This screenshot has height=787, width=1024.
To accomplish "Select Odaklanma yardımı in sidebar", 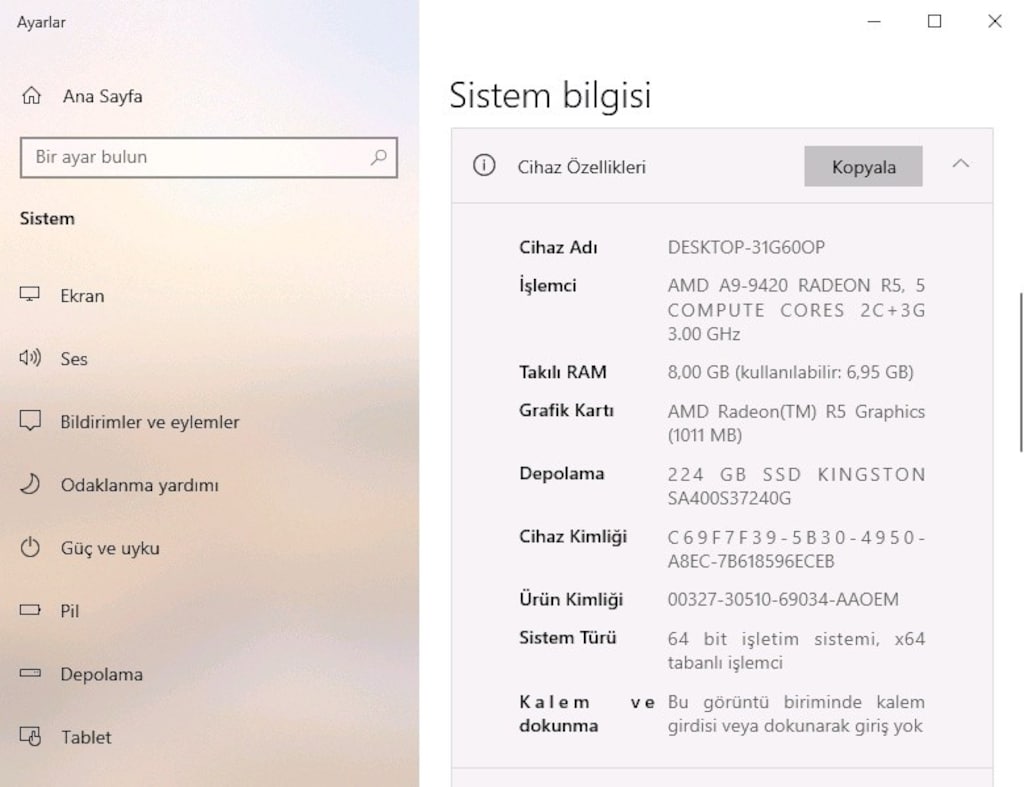I will click(140, 485).
